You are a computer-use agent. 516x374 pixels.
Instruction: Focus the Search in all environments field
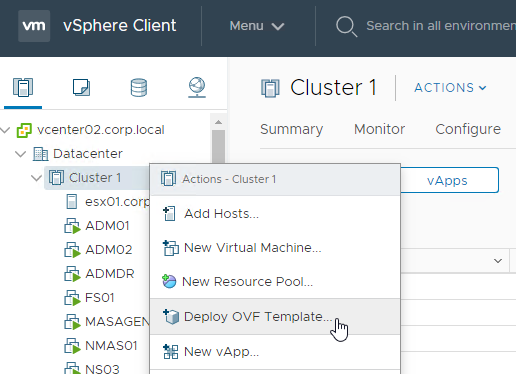(441, 26)
